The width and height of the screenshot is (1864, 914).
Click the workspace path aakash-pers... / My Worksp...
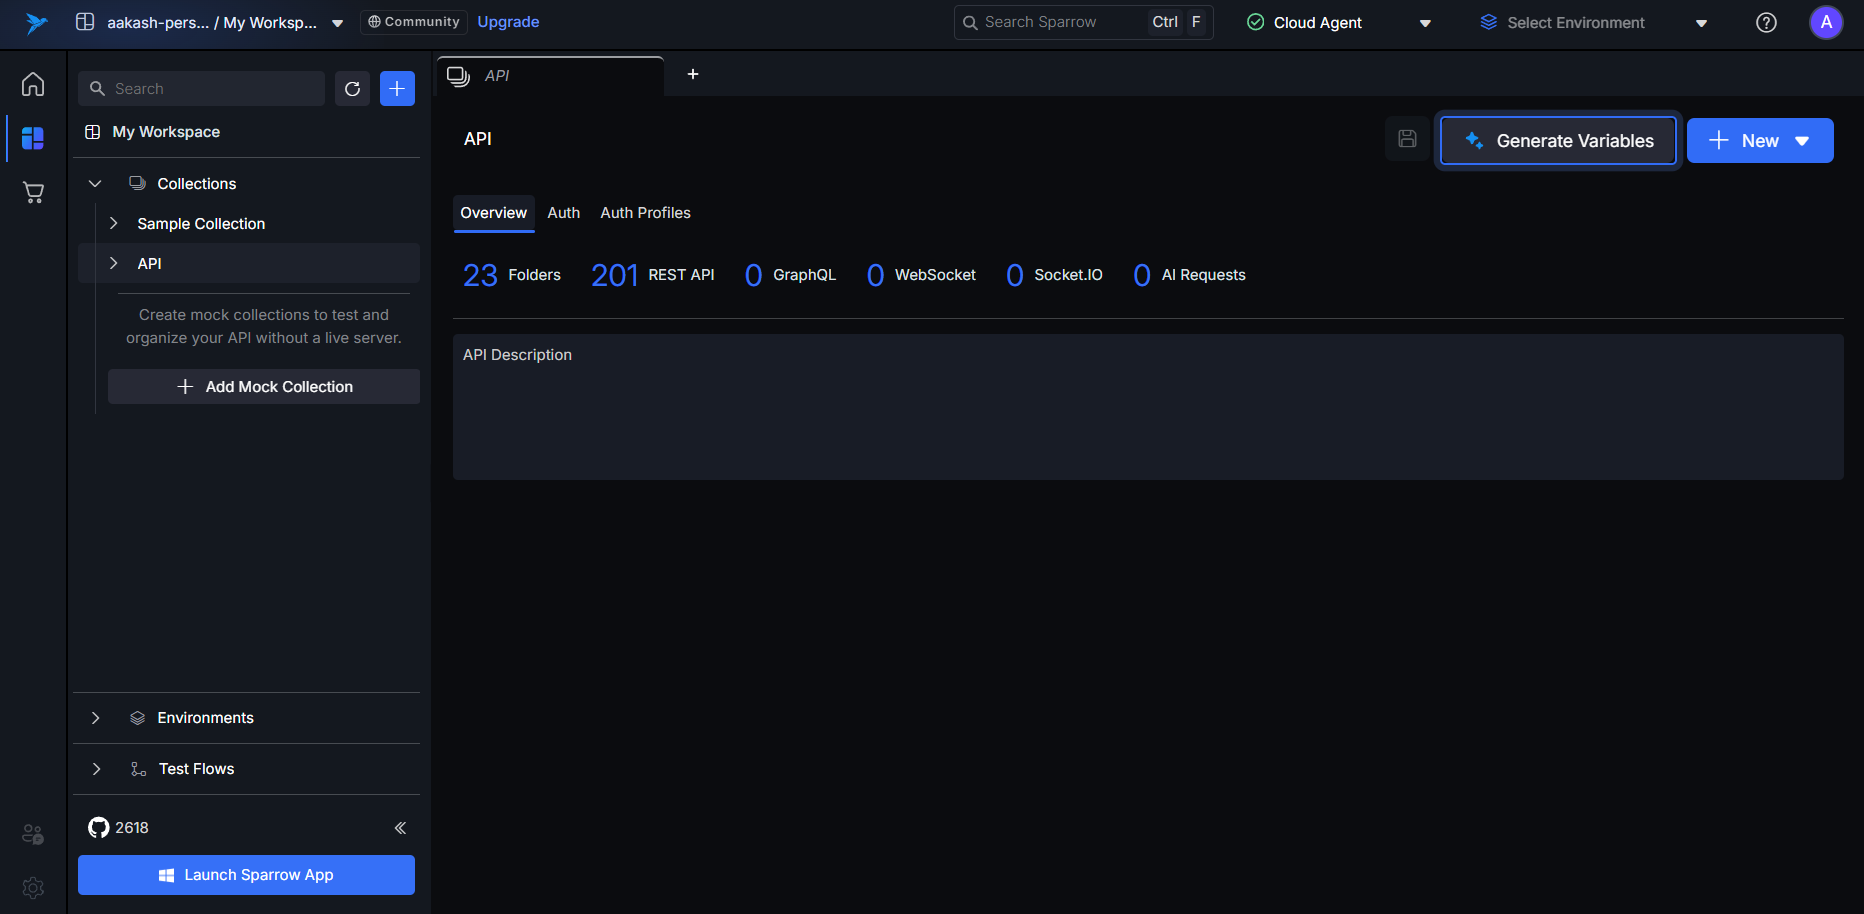click(x=212, y=23)
